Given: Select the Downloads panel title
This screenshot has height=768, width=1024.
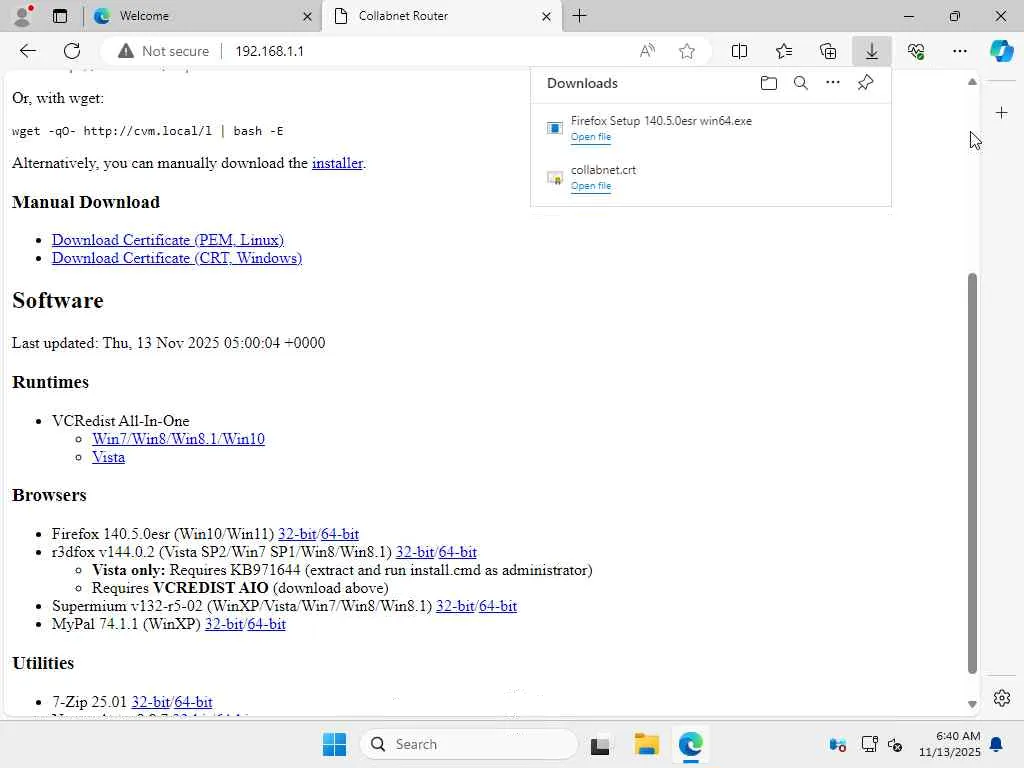Looking at the screenshot, I should point(582,83).
